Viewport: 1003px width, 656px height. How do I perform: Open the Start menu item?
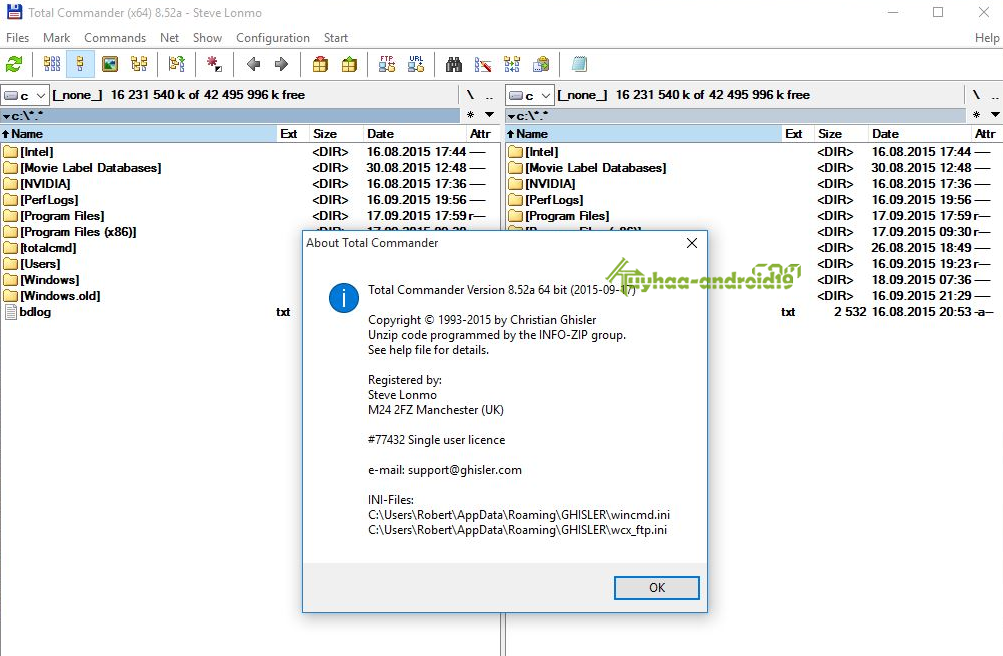[336, 38]
